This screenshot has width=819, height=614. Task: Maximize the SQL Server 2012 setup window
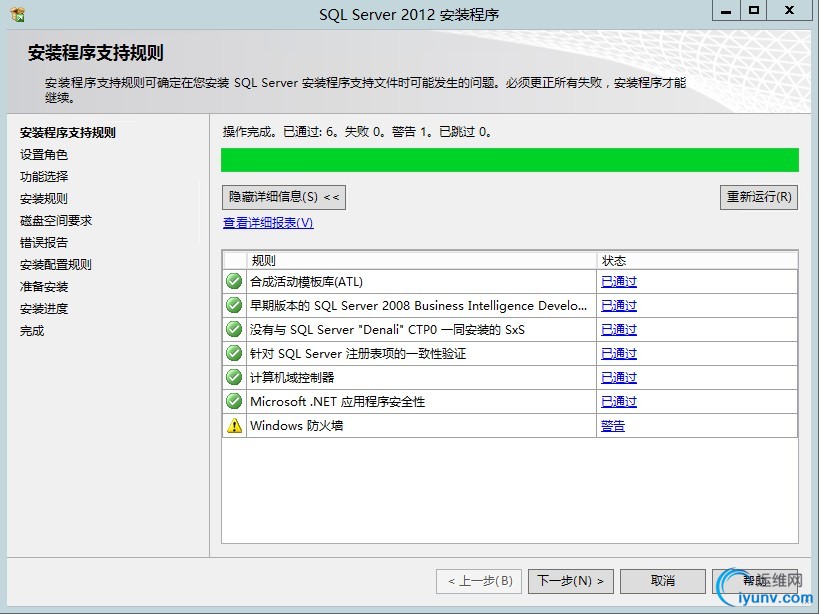coord(754,11)
